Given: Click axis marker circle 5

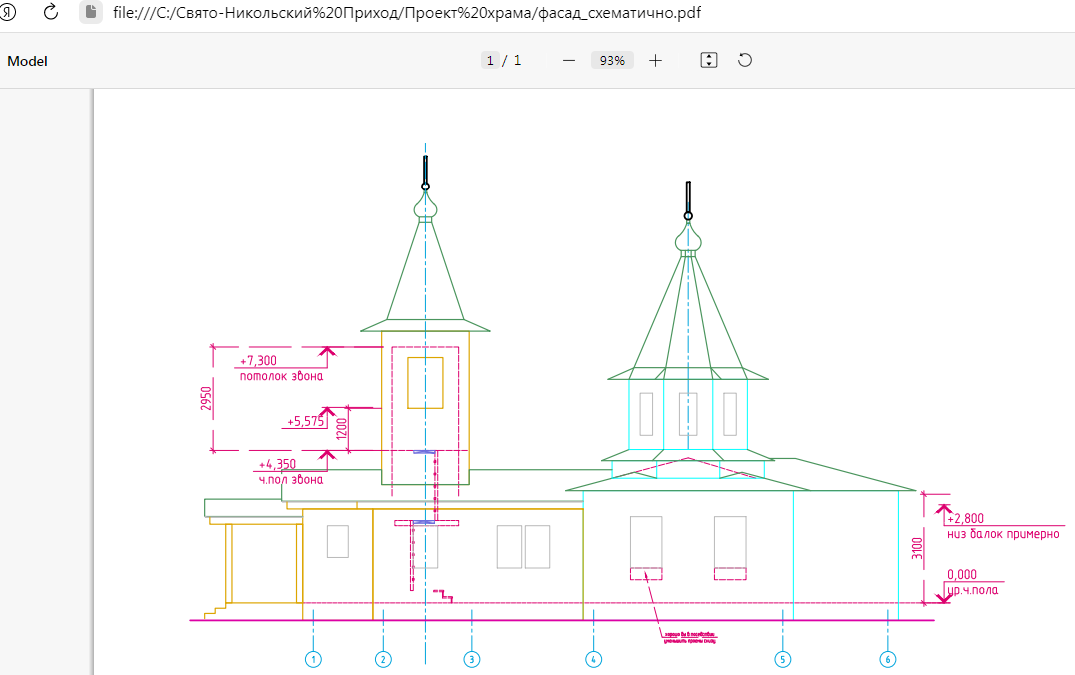Looking at the screenshot, I should [783, 660].
